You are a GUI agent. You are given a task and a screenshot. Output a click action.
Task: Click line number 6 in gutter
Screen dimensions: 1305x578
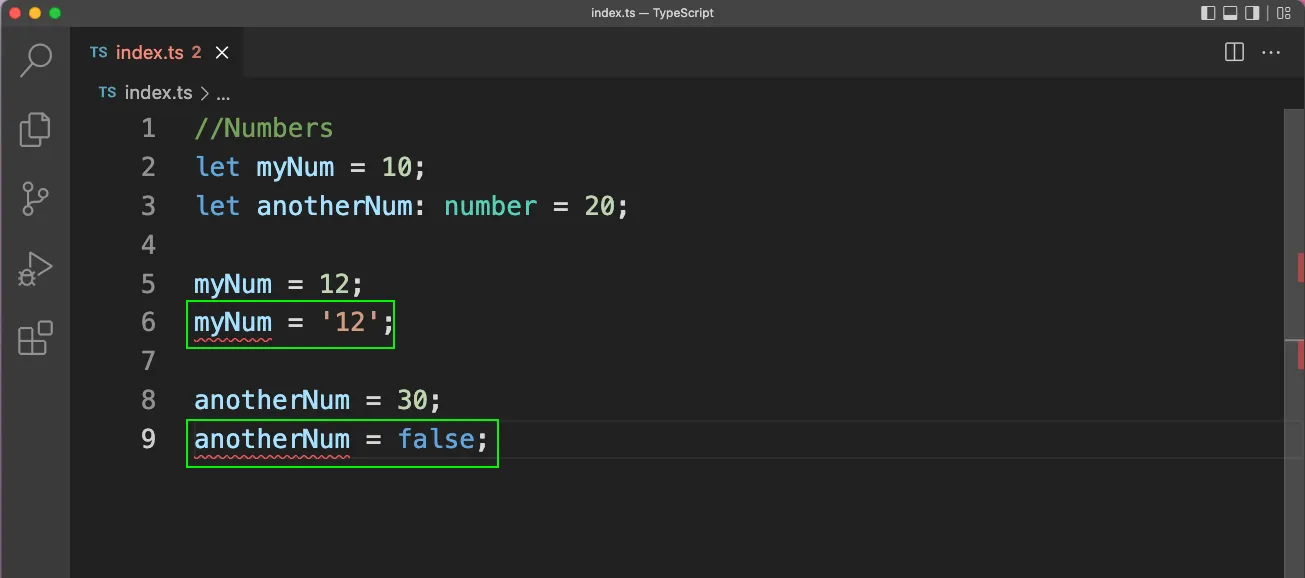coord(148,322)
